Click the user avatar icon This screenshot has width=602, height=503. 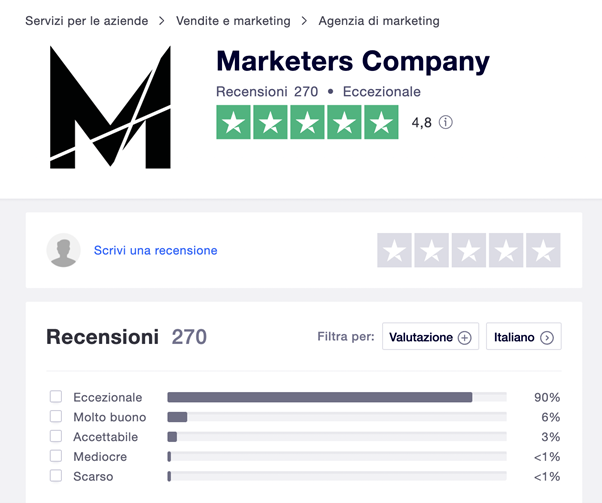tap(64, 251)
